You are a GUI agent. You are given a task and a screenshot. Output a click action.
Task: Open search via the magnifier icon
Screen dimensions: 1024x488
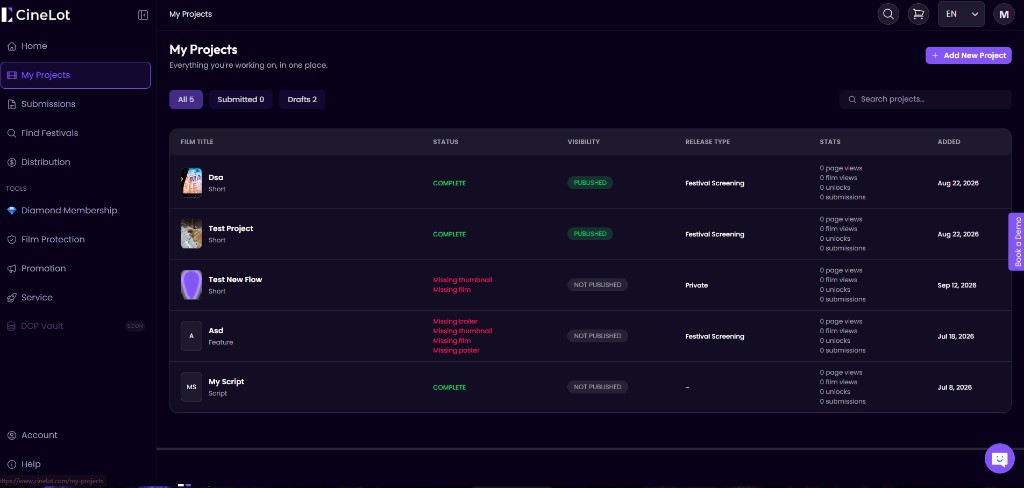[888, 14]
